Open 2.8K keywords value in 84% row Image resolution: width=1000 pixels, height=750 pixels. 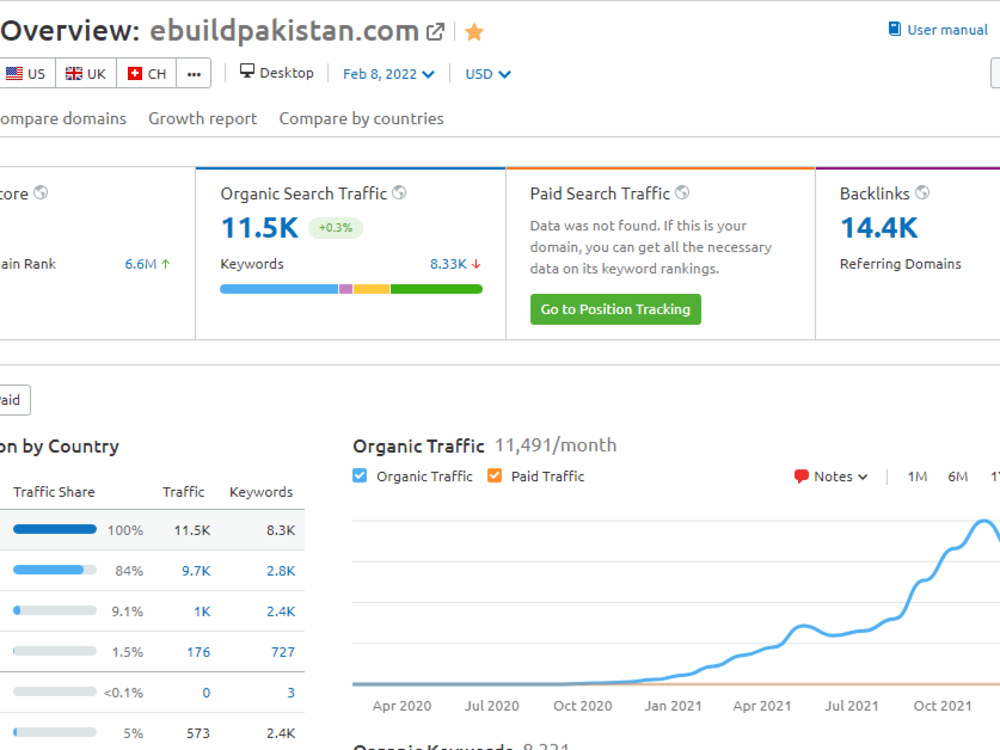coord(281,571)
